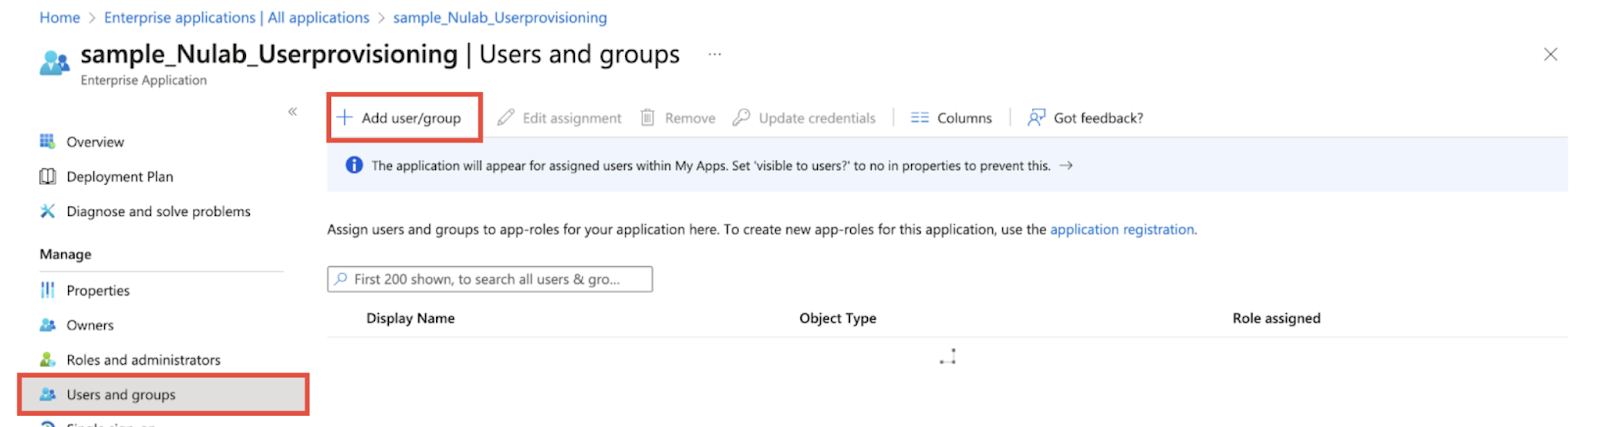
Task: Click the Edit assignment pencil icon
Action: (x=506, y=118)
